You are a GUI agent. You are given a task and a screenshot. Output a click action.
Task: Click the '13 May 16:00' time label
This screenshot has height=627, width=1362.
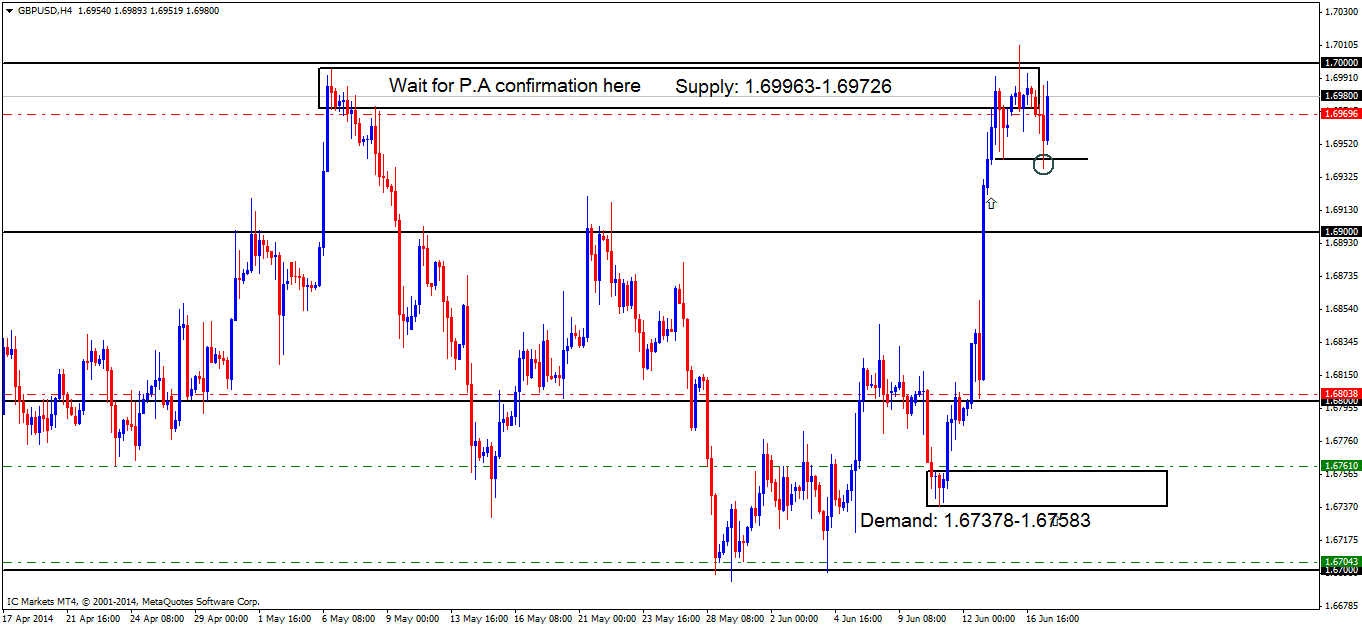478,619
